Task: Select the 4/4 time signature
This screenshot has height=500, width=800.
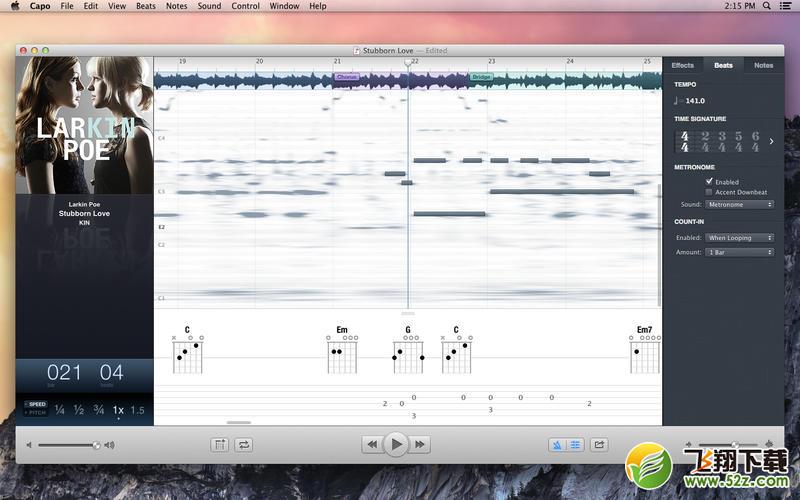Action: tap(685, 141)
